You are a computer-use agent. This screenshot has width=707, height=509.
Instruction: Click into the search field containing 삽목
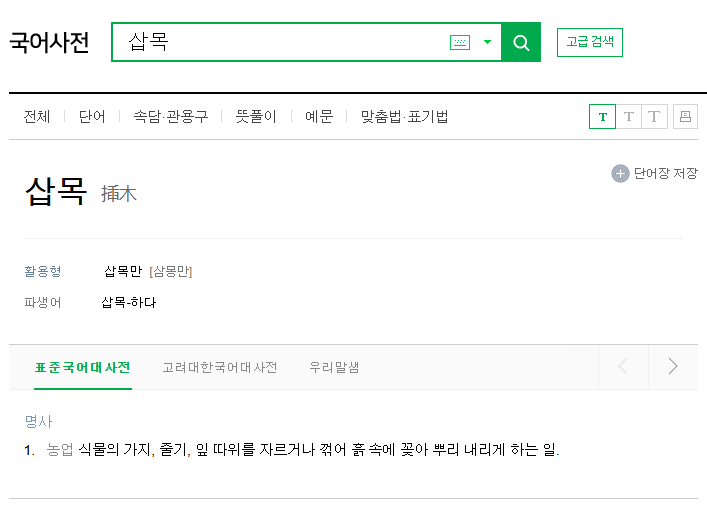click(x=280, y=42)
